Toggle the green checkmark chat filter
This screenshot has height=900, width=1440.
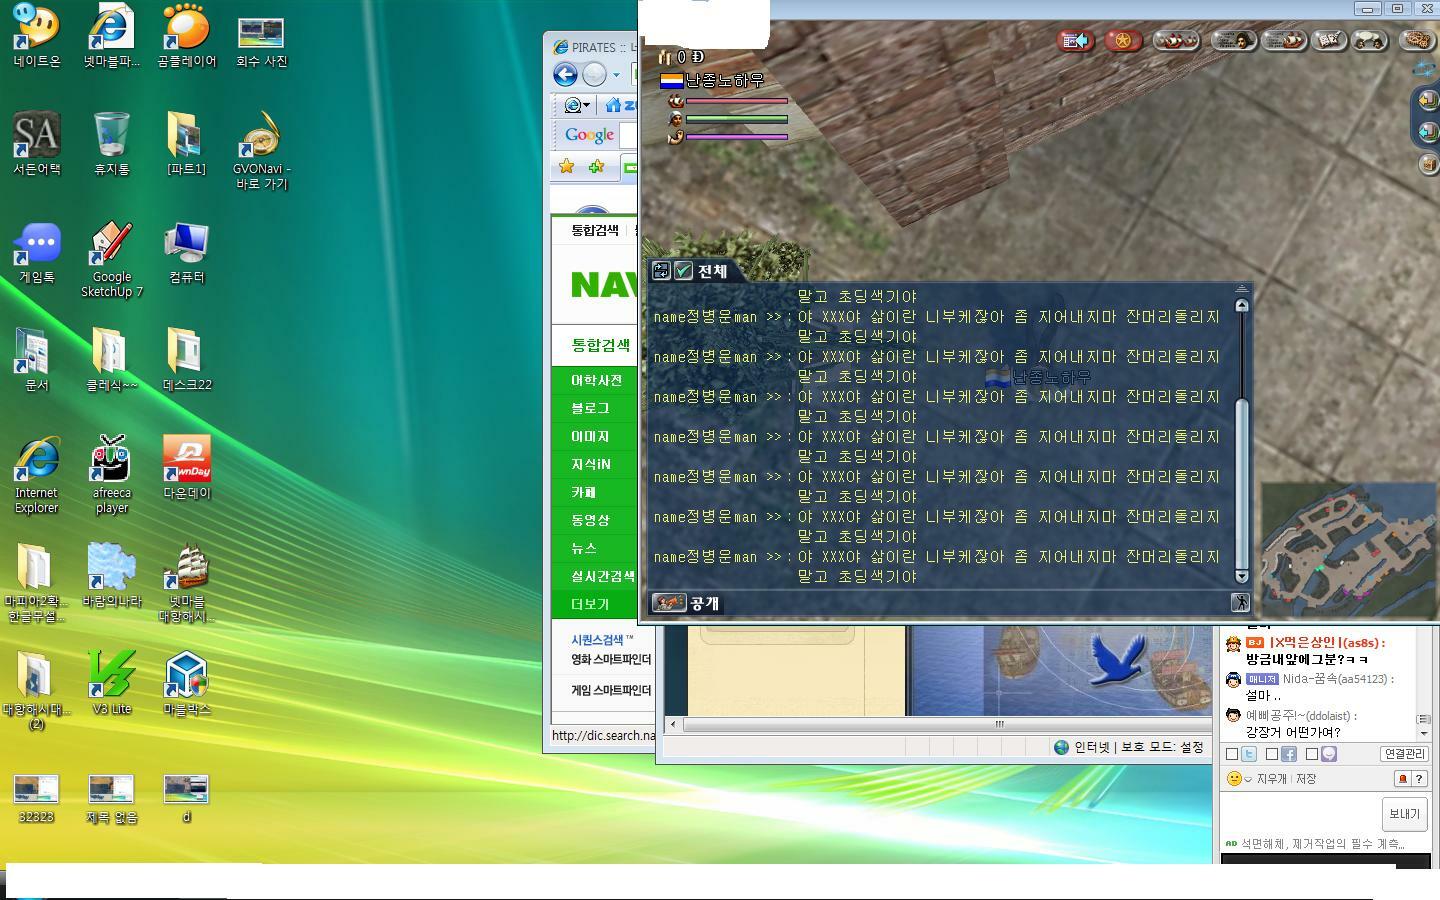(684, 271)
